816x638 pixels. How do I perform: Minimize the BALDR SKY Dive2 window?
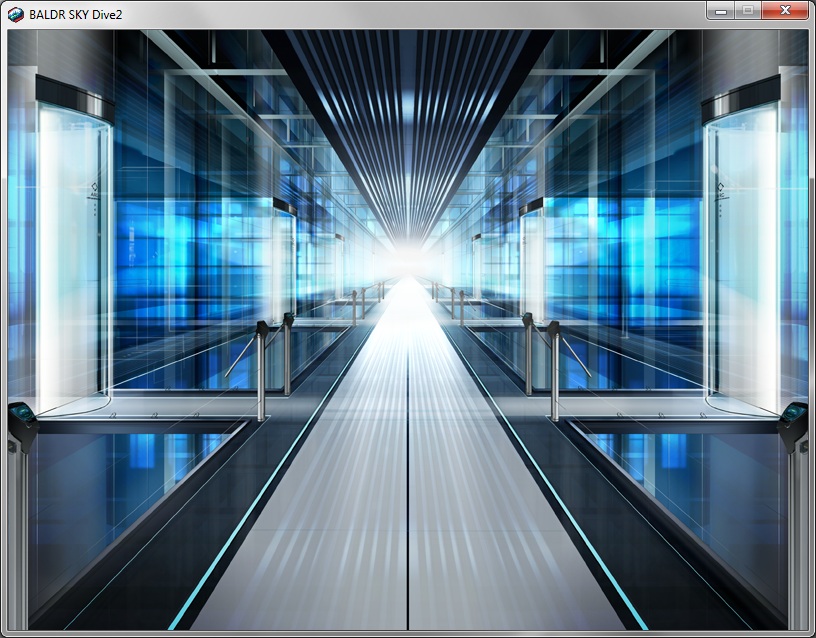[x=721, y=11]
